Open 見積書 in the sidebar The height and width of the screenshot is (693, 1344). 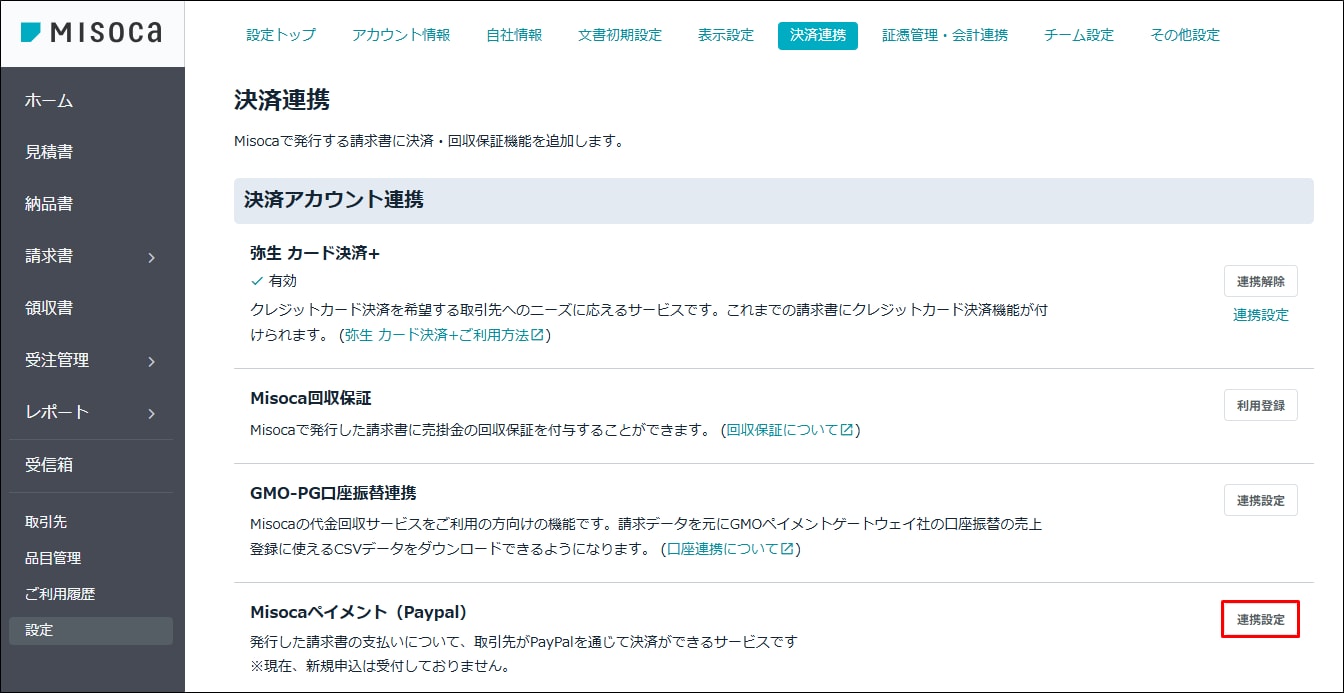point(49,152)
